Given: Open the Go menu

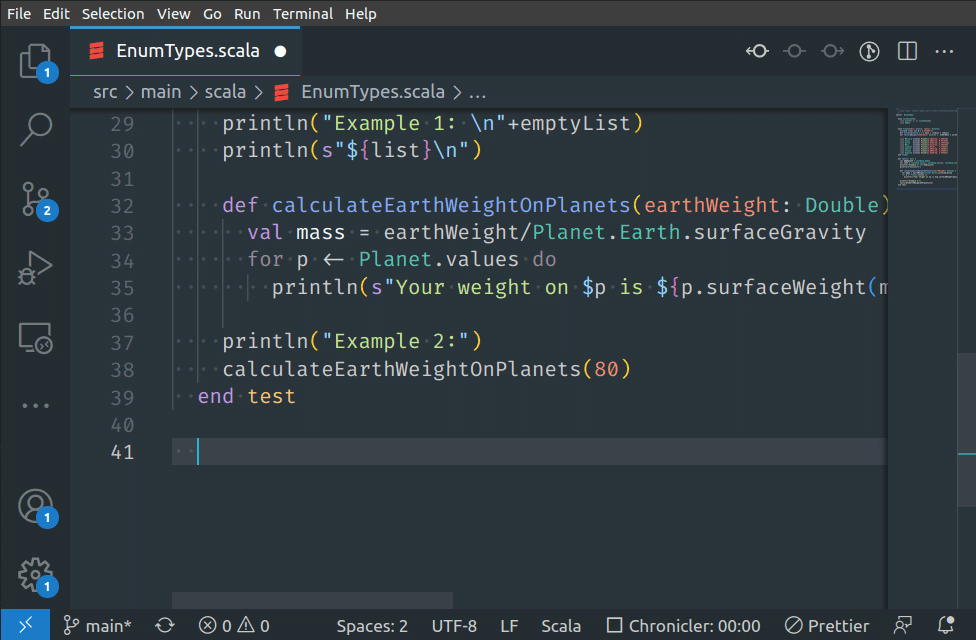Looking at the screenshot, I should pos(212,14).
